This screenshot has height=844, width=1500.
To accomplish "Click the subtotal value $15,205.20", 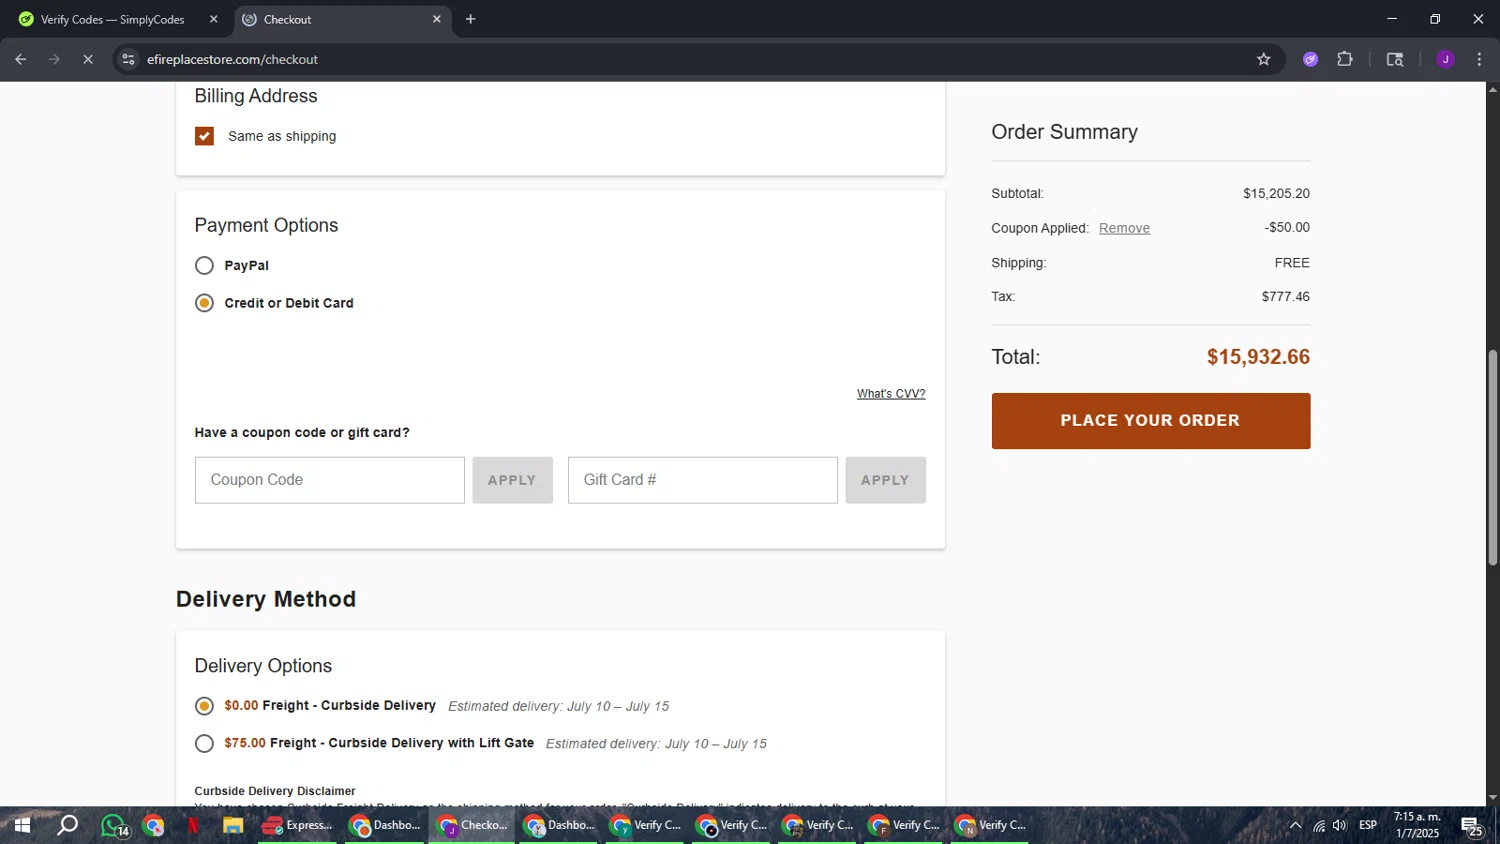I will (x=1276, y=193).
